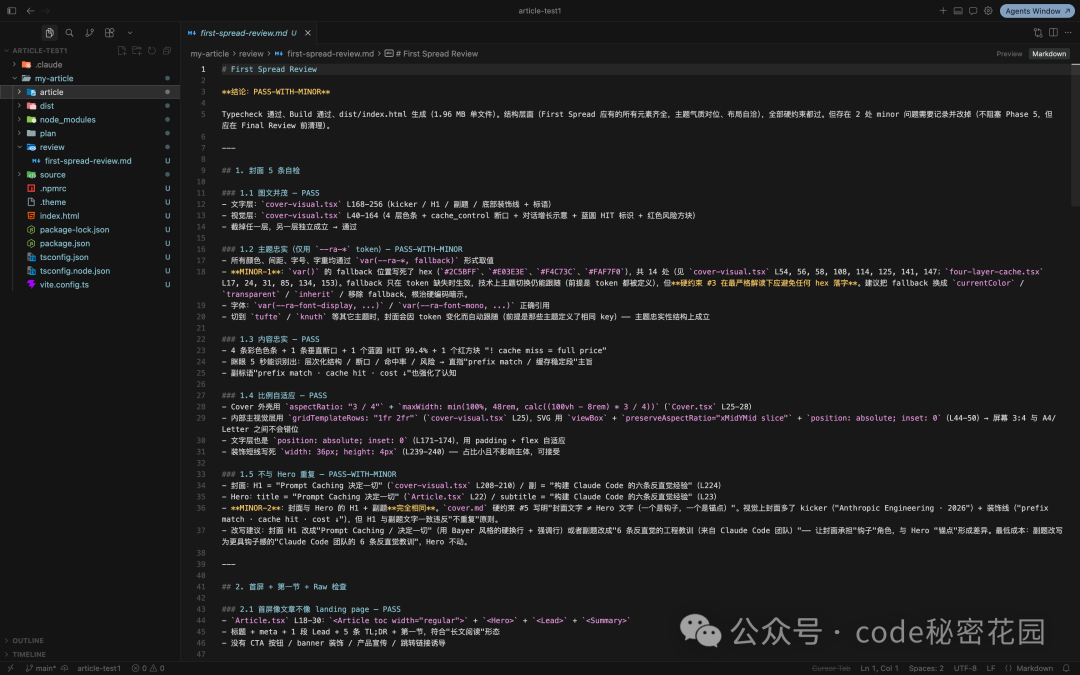Screen dimensions: 1080x675
Task: Click the Agents Window button
Action: [x=1037, y=11]
